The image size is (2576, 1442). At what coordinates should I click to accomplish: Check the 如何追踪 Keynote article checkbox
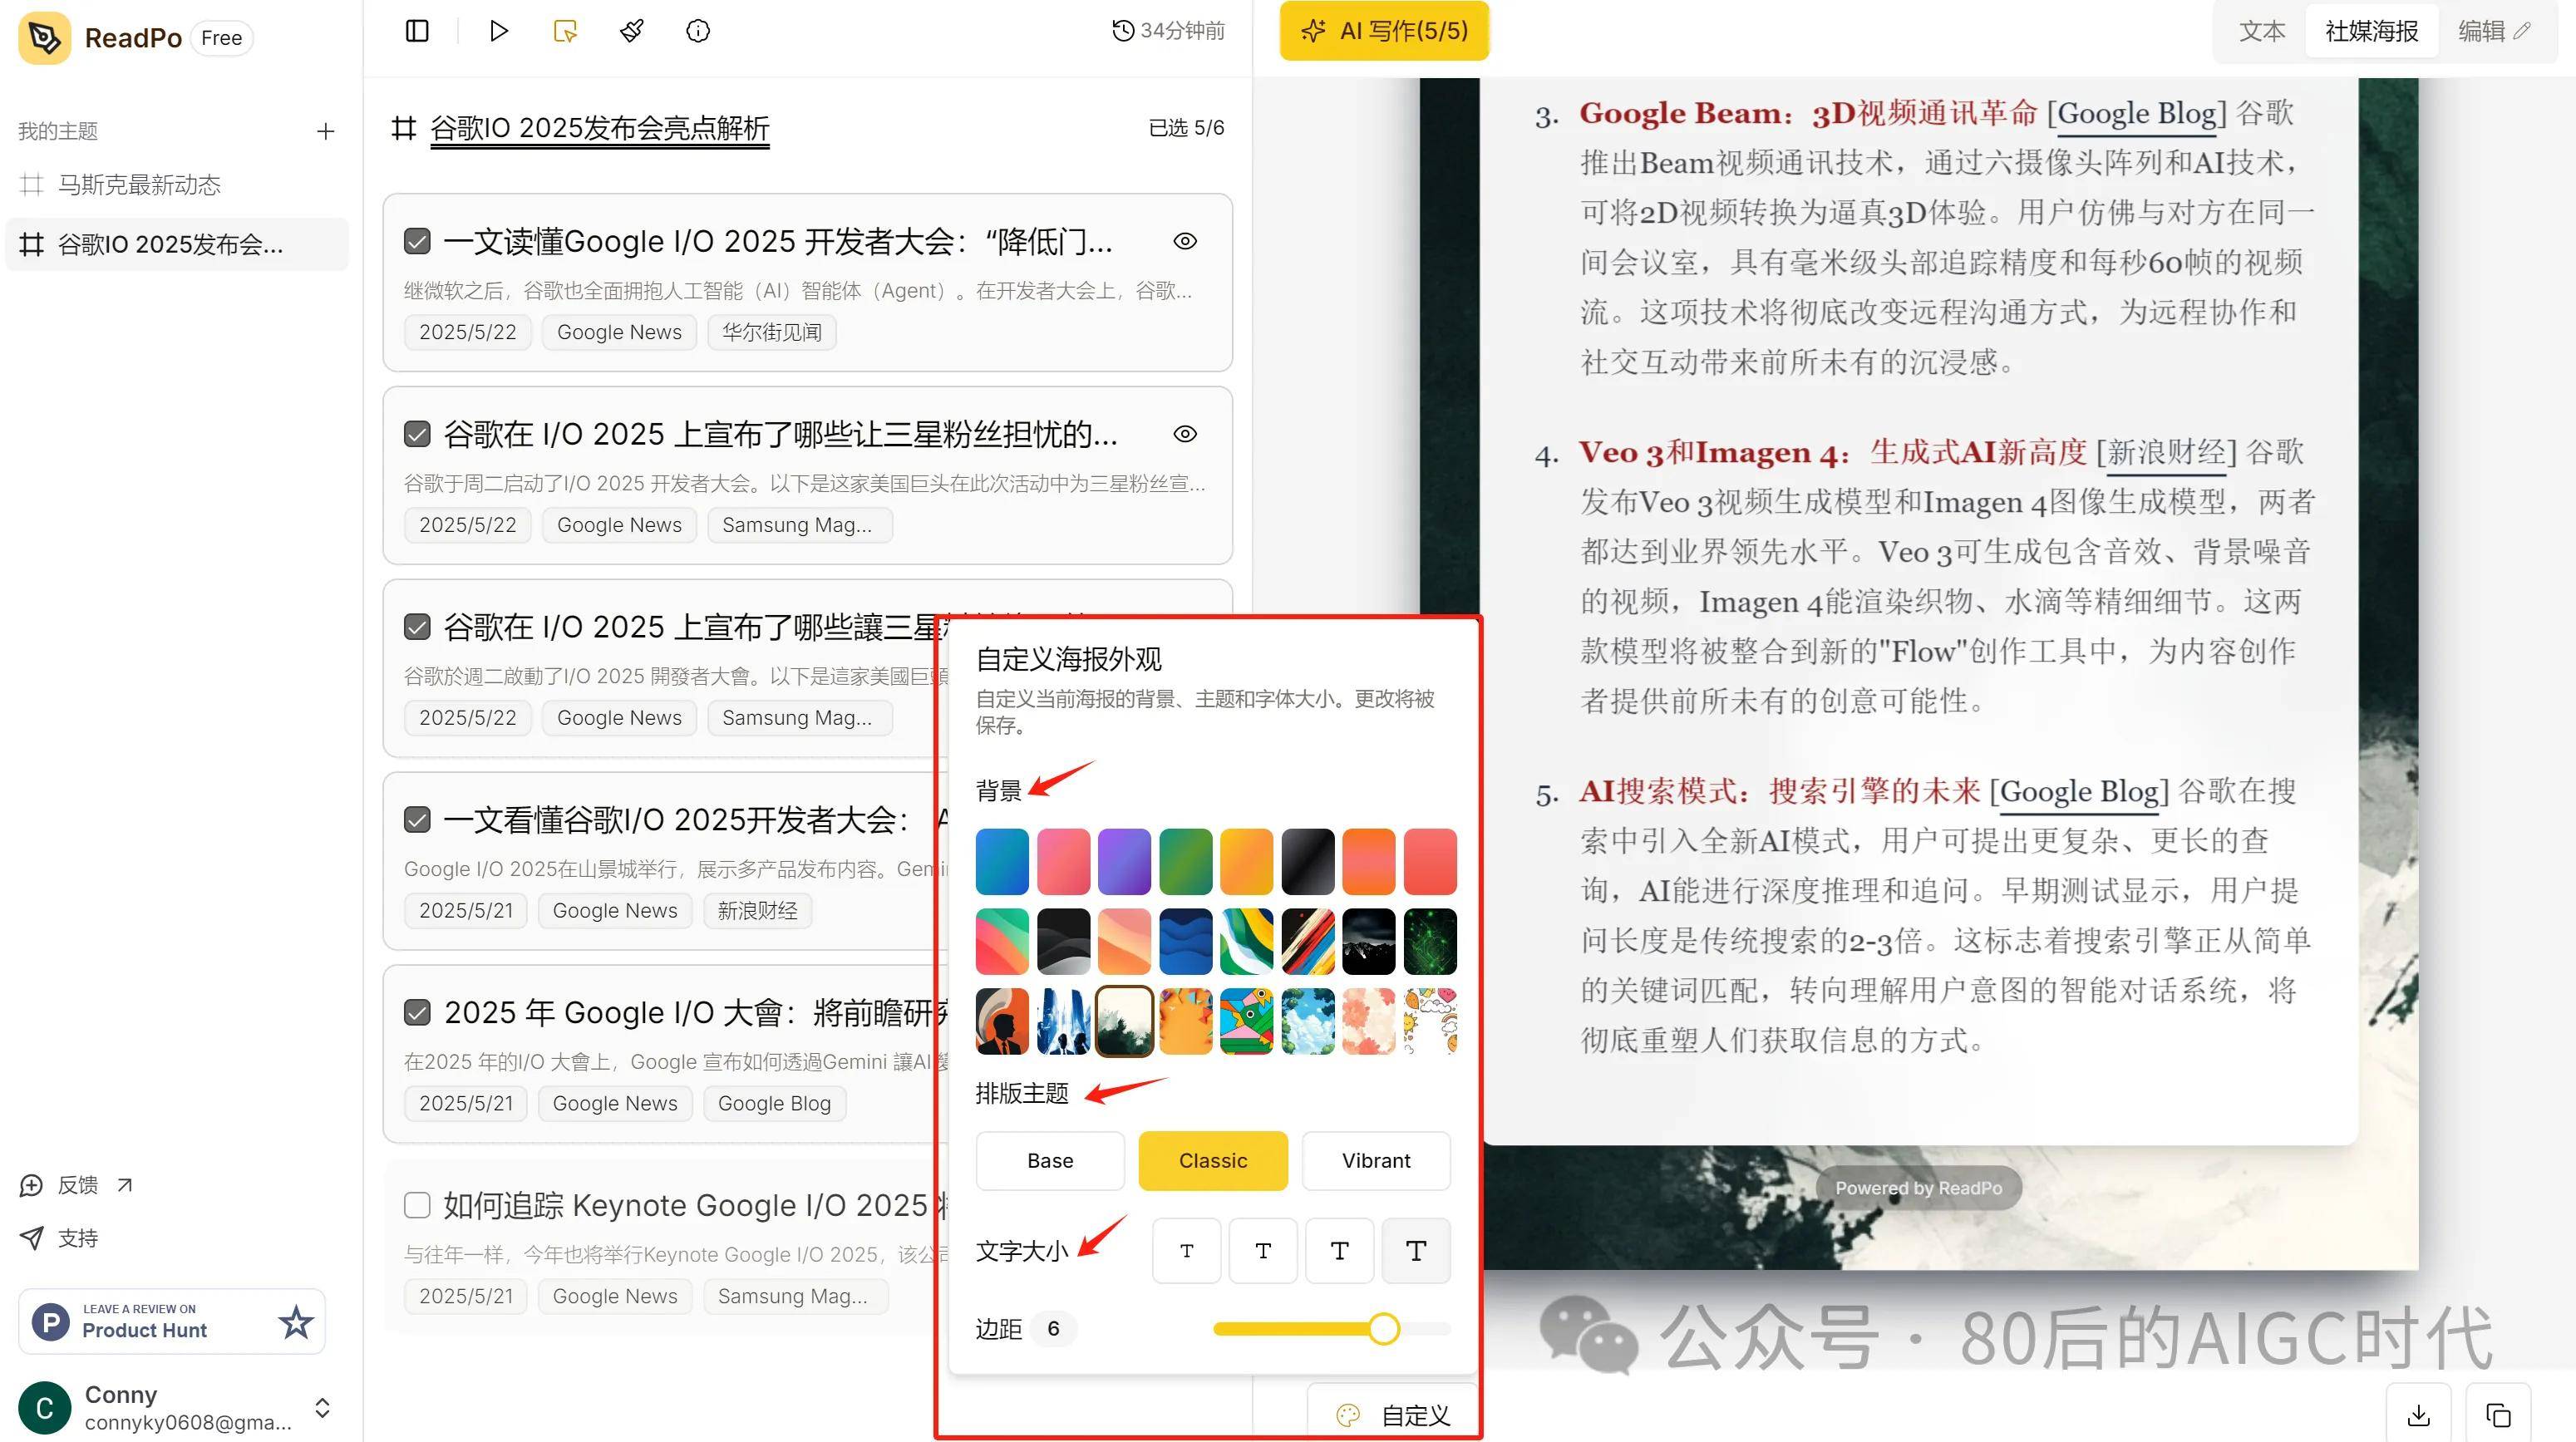[x=417, y=1205]
